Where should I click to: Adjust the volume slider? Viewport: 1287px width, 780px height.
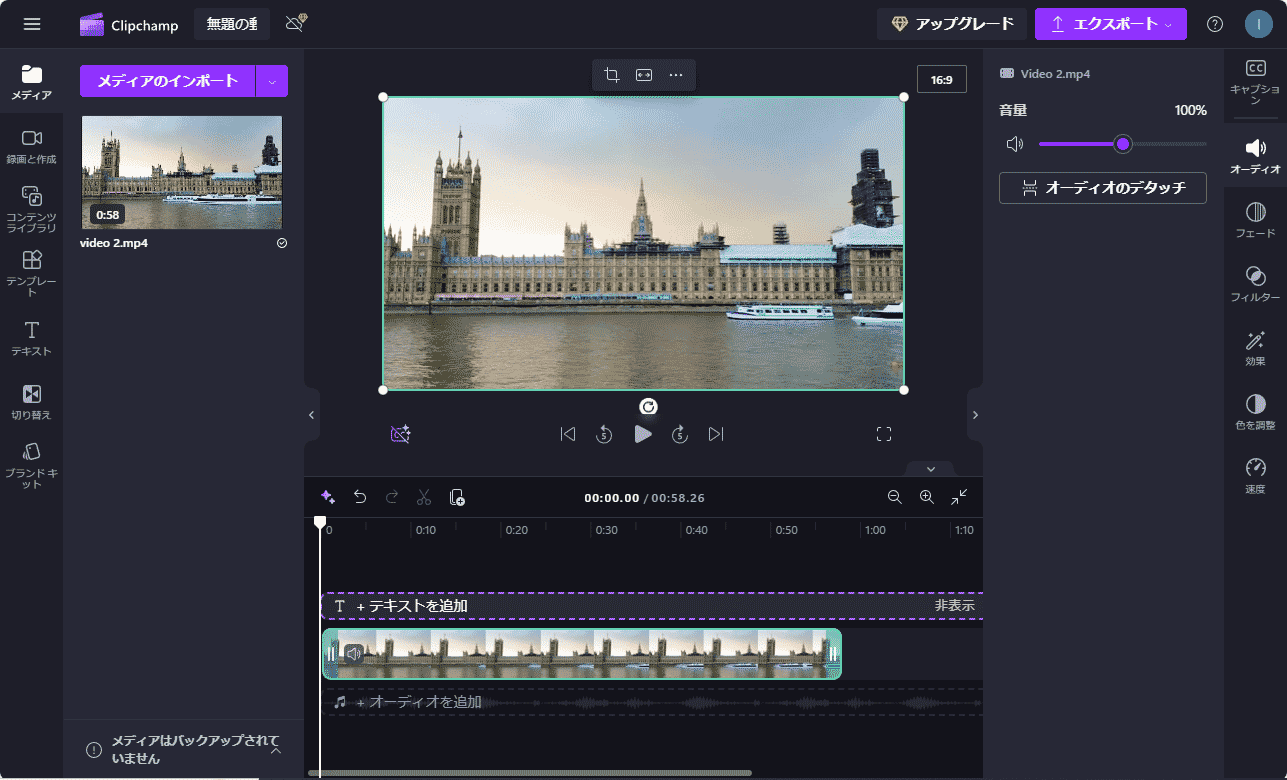coord(1123,143)
